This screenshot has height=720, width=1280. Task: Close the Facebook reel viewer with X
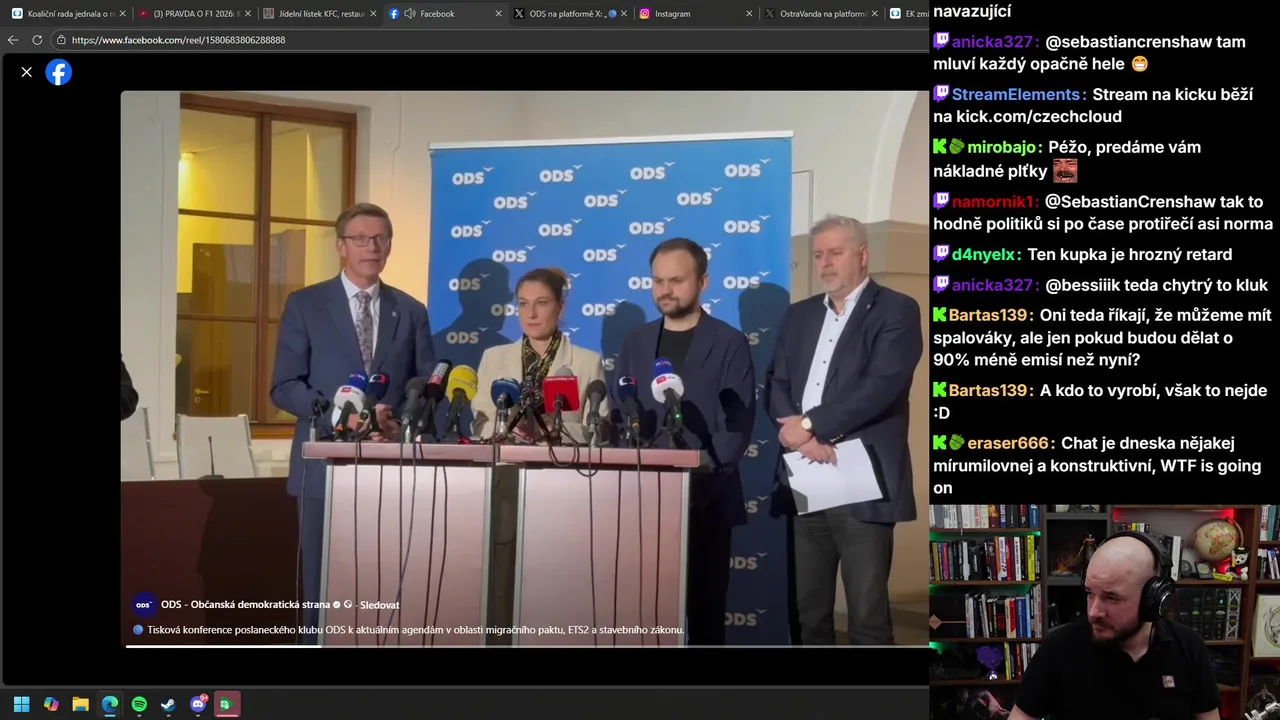click(x=27, y=72)
